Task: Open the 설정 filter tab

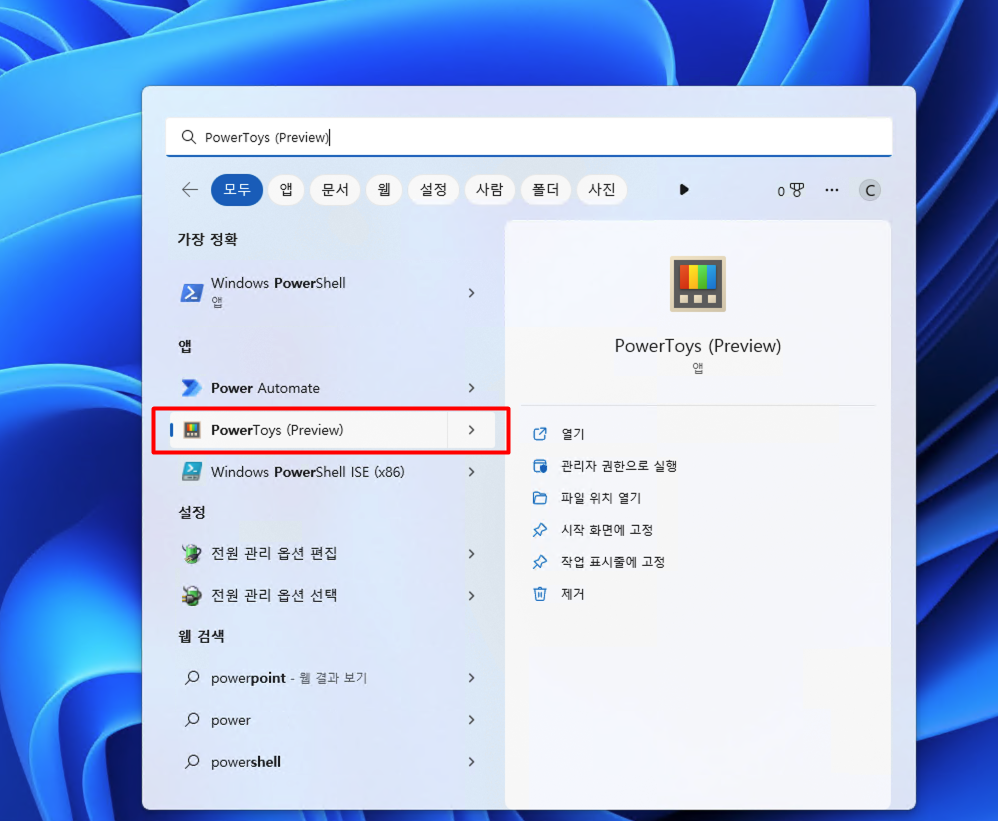Action: [x=433, y=190]
